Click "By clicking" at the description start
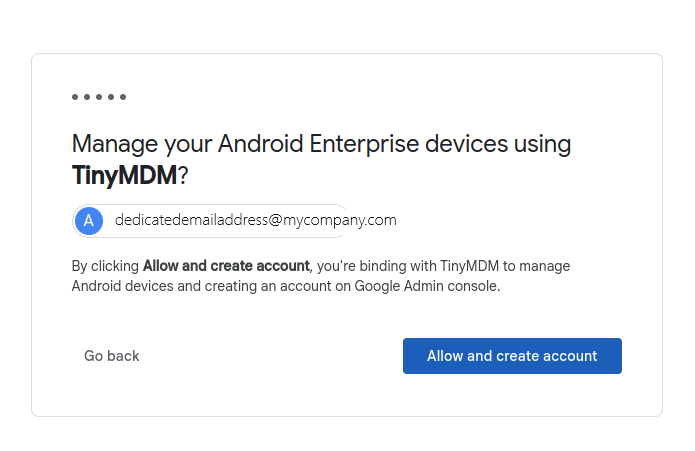Viewport: 695px width, 451px height. [x=105, y=266]
